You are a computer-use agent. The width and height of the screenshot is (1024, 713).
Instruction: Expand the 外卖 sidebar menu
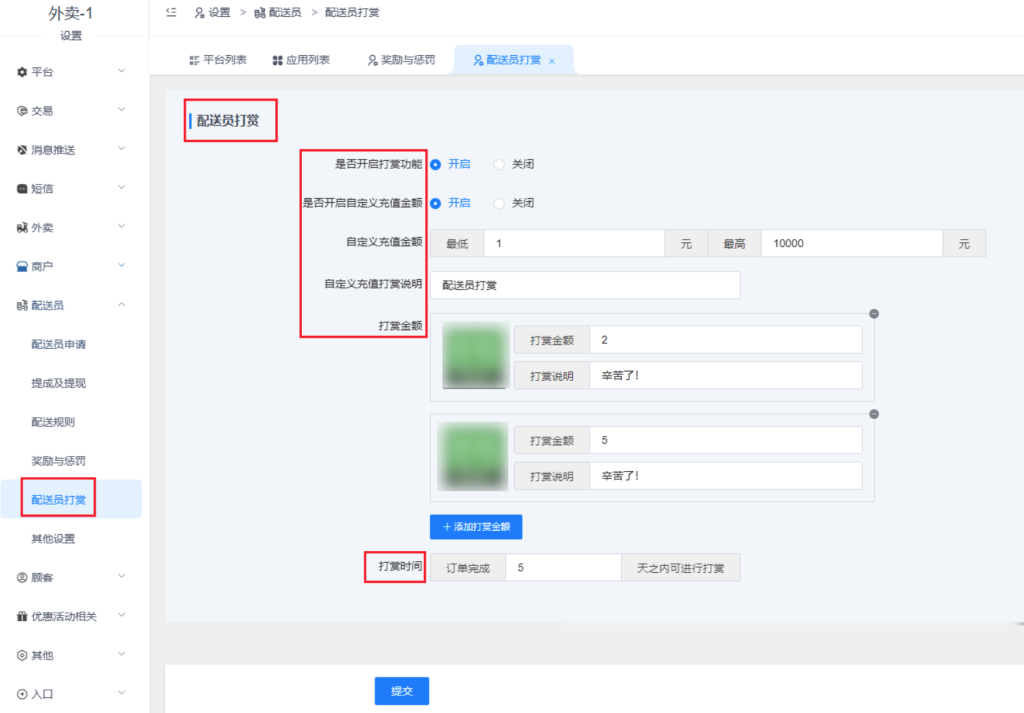121,227
